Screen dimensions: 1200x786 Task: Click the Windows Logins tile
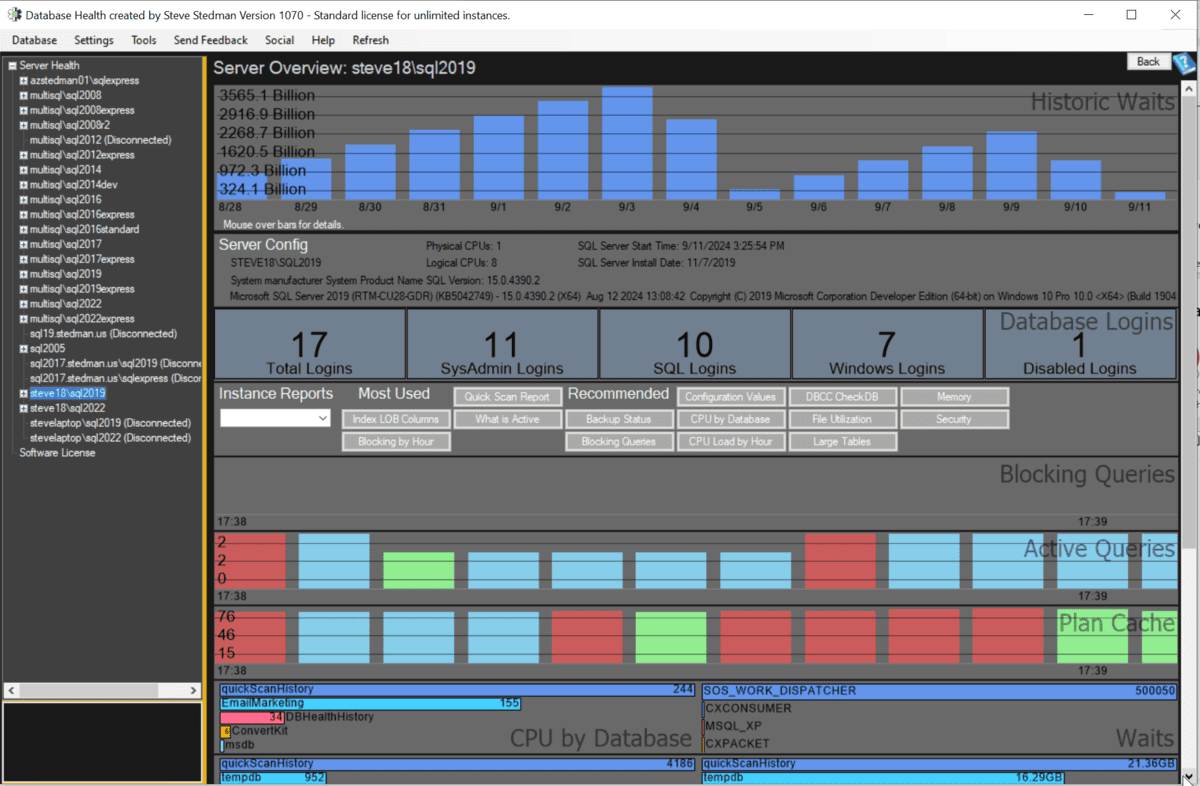point(887,343)
